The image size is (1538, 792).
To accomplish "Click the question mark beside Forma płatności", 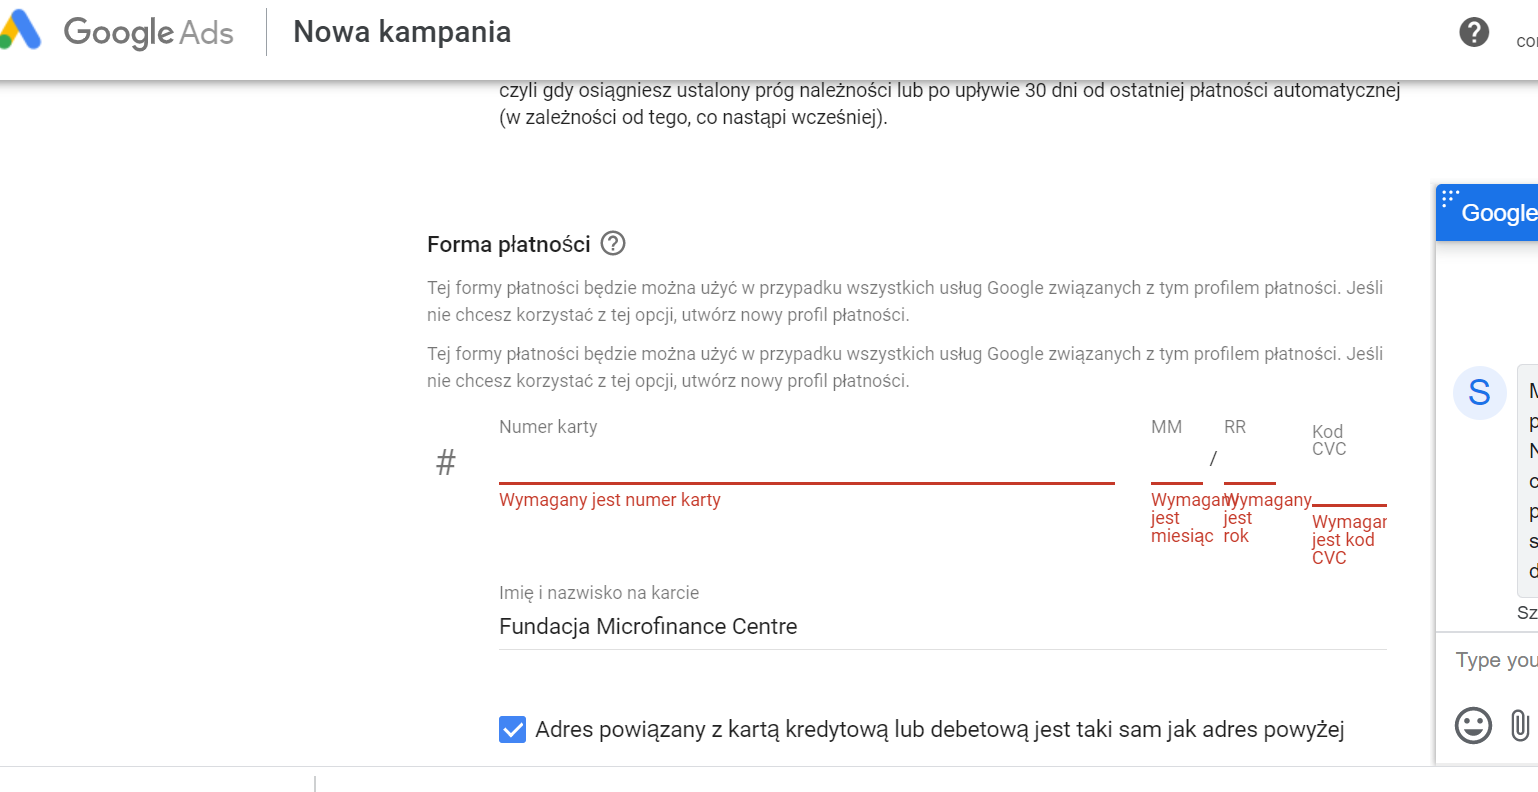I will coord(613,243).
